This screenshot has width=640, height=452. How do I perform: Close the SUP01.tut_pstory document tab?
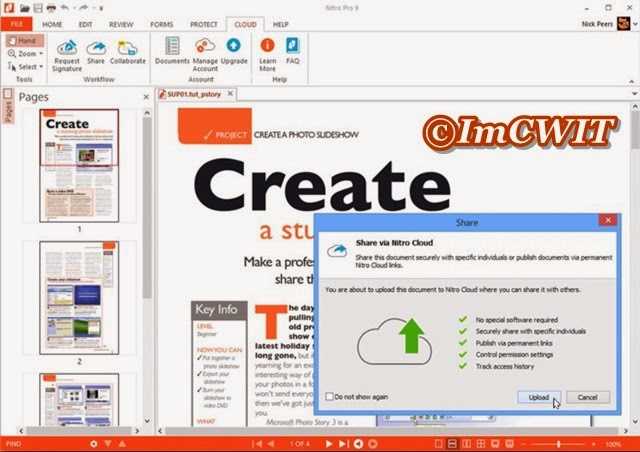coord(231,94)
